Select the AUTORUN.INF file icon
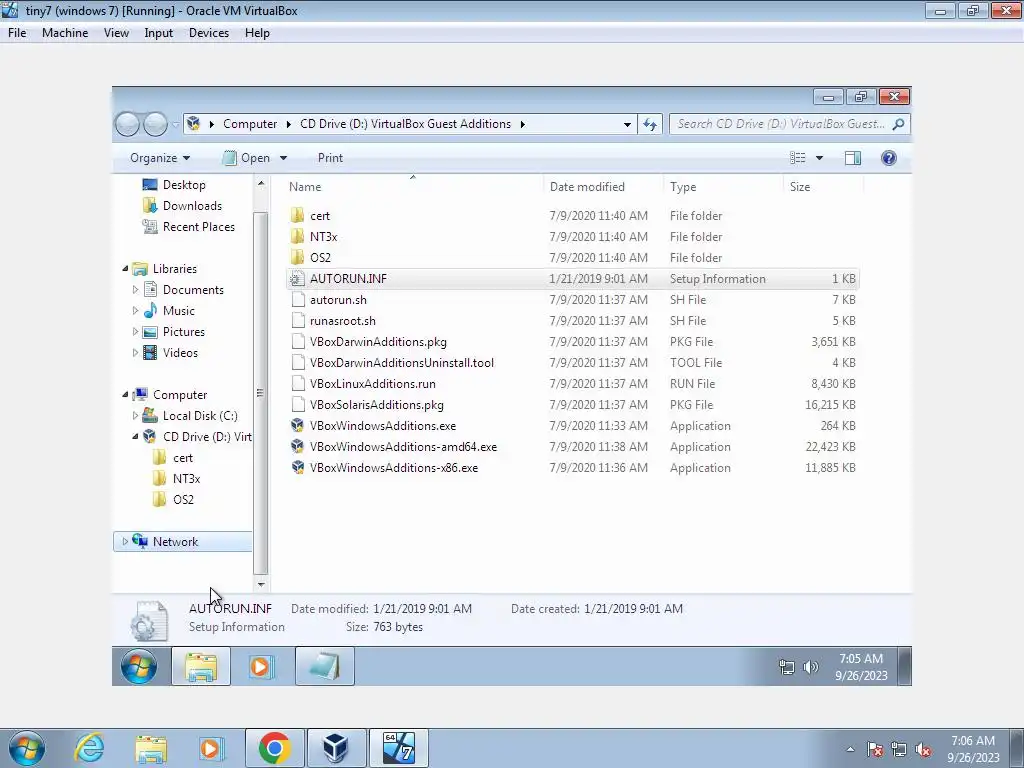 point(297,279)
